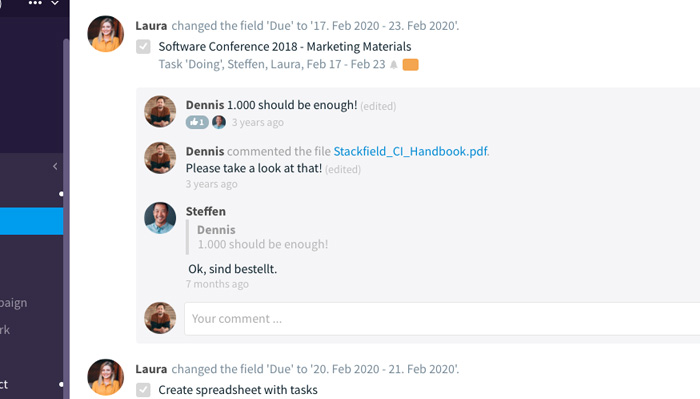
Task: Click Dennis's avatar on the 1.000 comment
Action: 160,112
